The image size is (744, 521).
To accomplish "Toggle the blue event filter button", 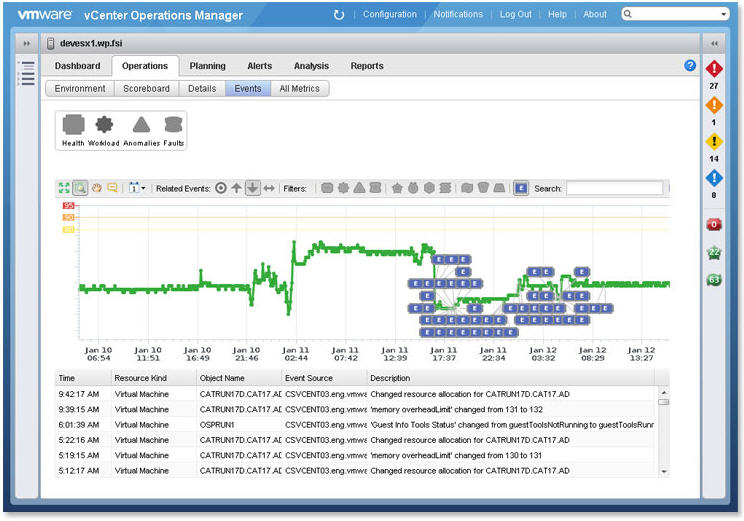I will click(x=521, y=188).
